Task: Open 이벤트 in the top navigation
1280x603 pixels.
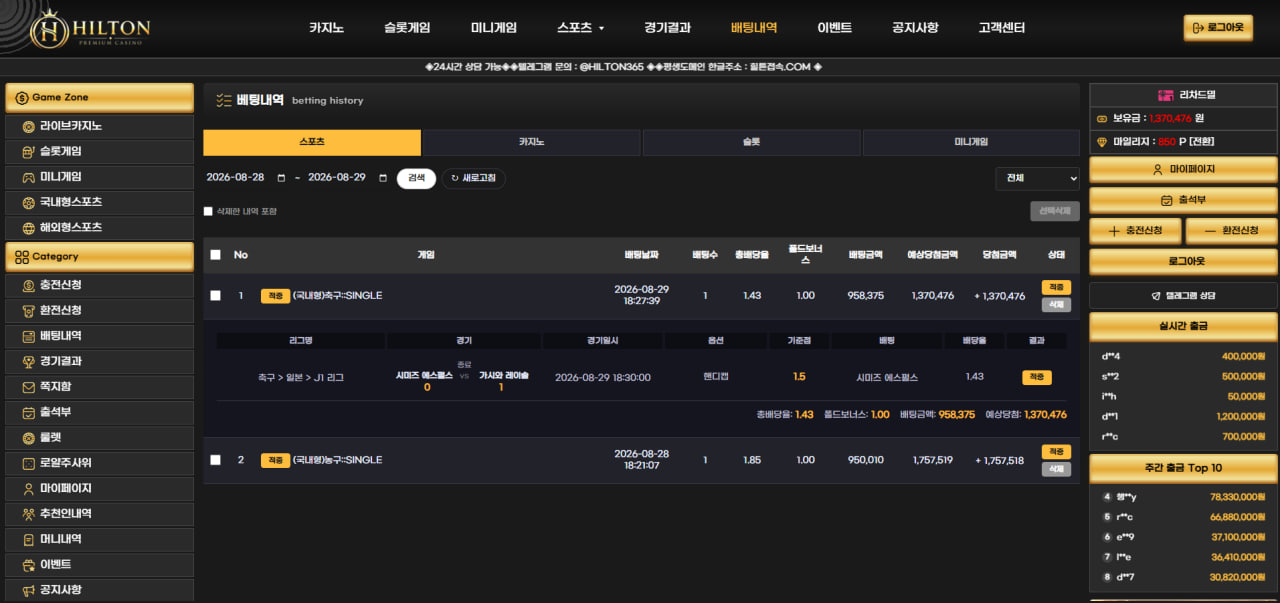Action: click(x=835, y=28)
